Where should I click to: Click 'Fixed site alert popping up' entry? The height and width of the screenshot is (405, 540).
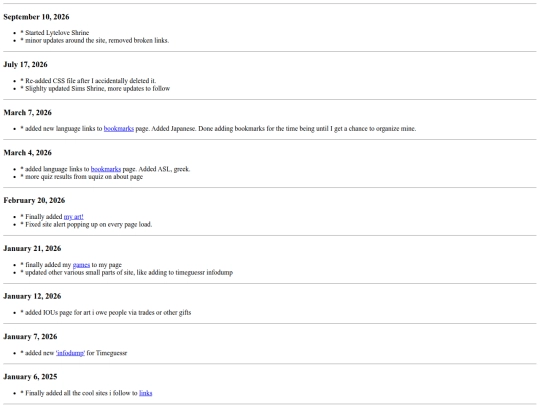click(86, 225)
